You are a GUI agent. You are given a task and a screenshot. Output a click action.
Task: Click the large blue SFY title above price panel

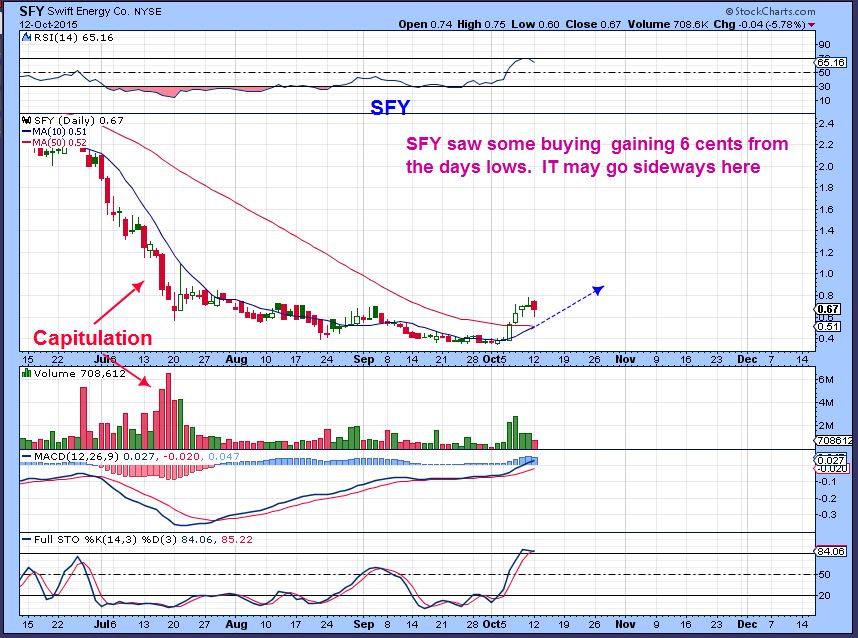pos(390,107)
